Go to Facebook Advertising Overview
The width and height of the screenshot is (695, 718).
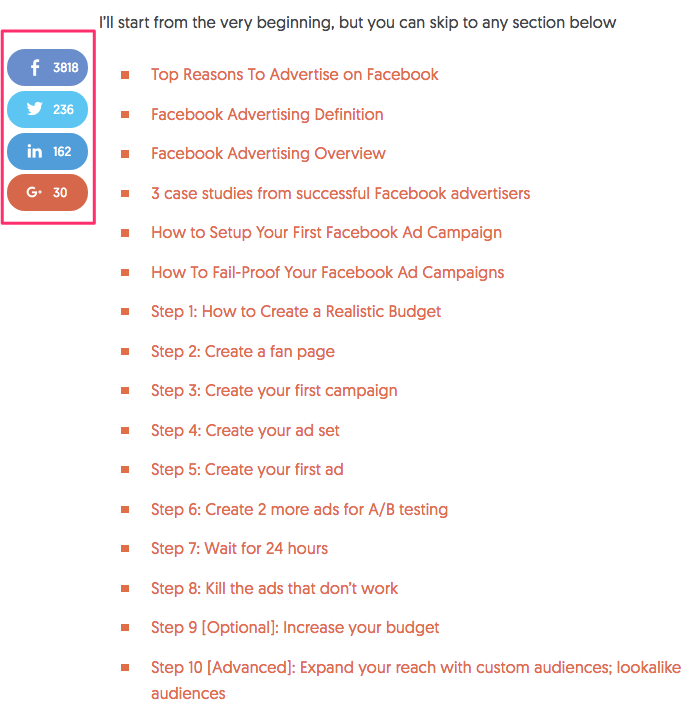click(268, 154)
